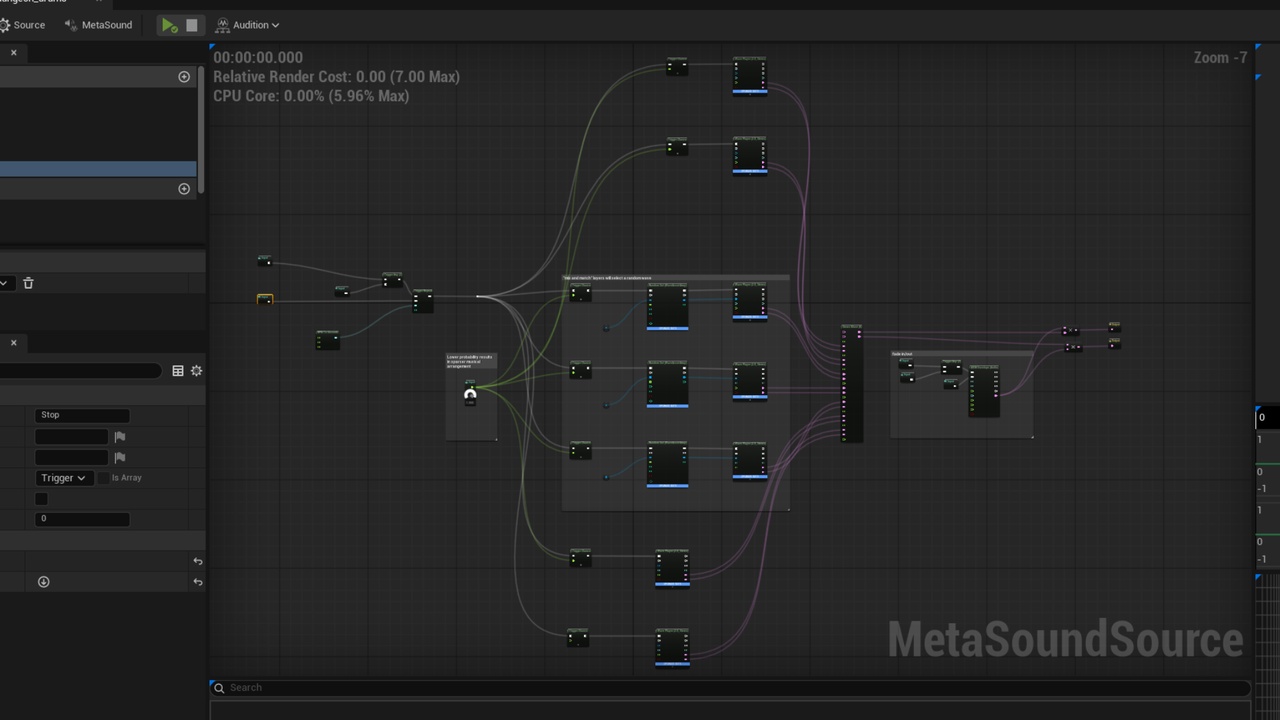Toggle the Is Array checkbox
1280x720 pixels.
coord(103,478)
